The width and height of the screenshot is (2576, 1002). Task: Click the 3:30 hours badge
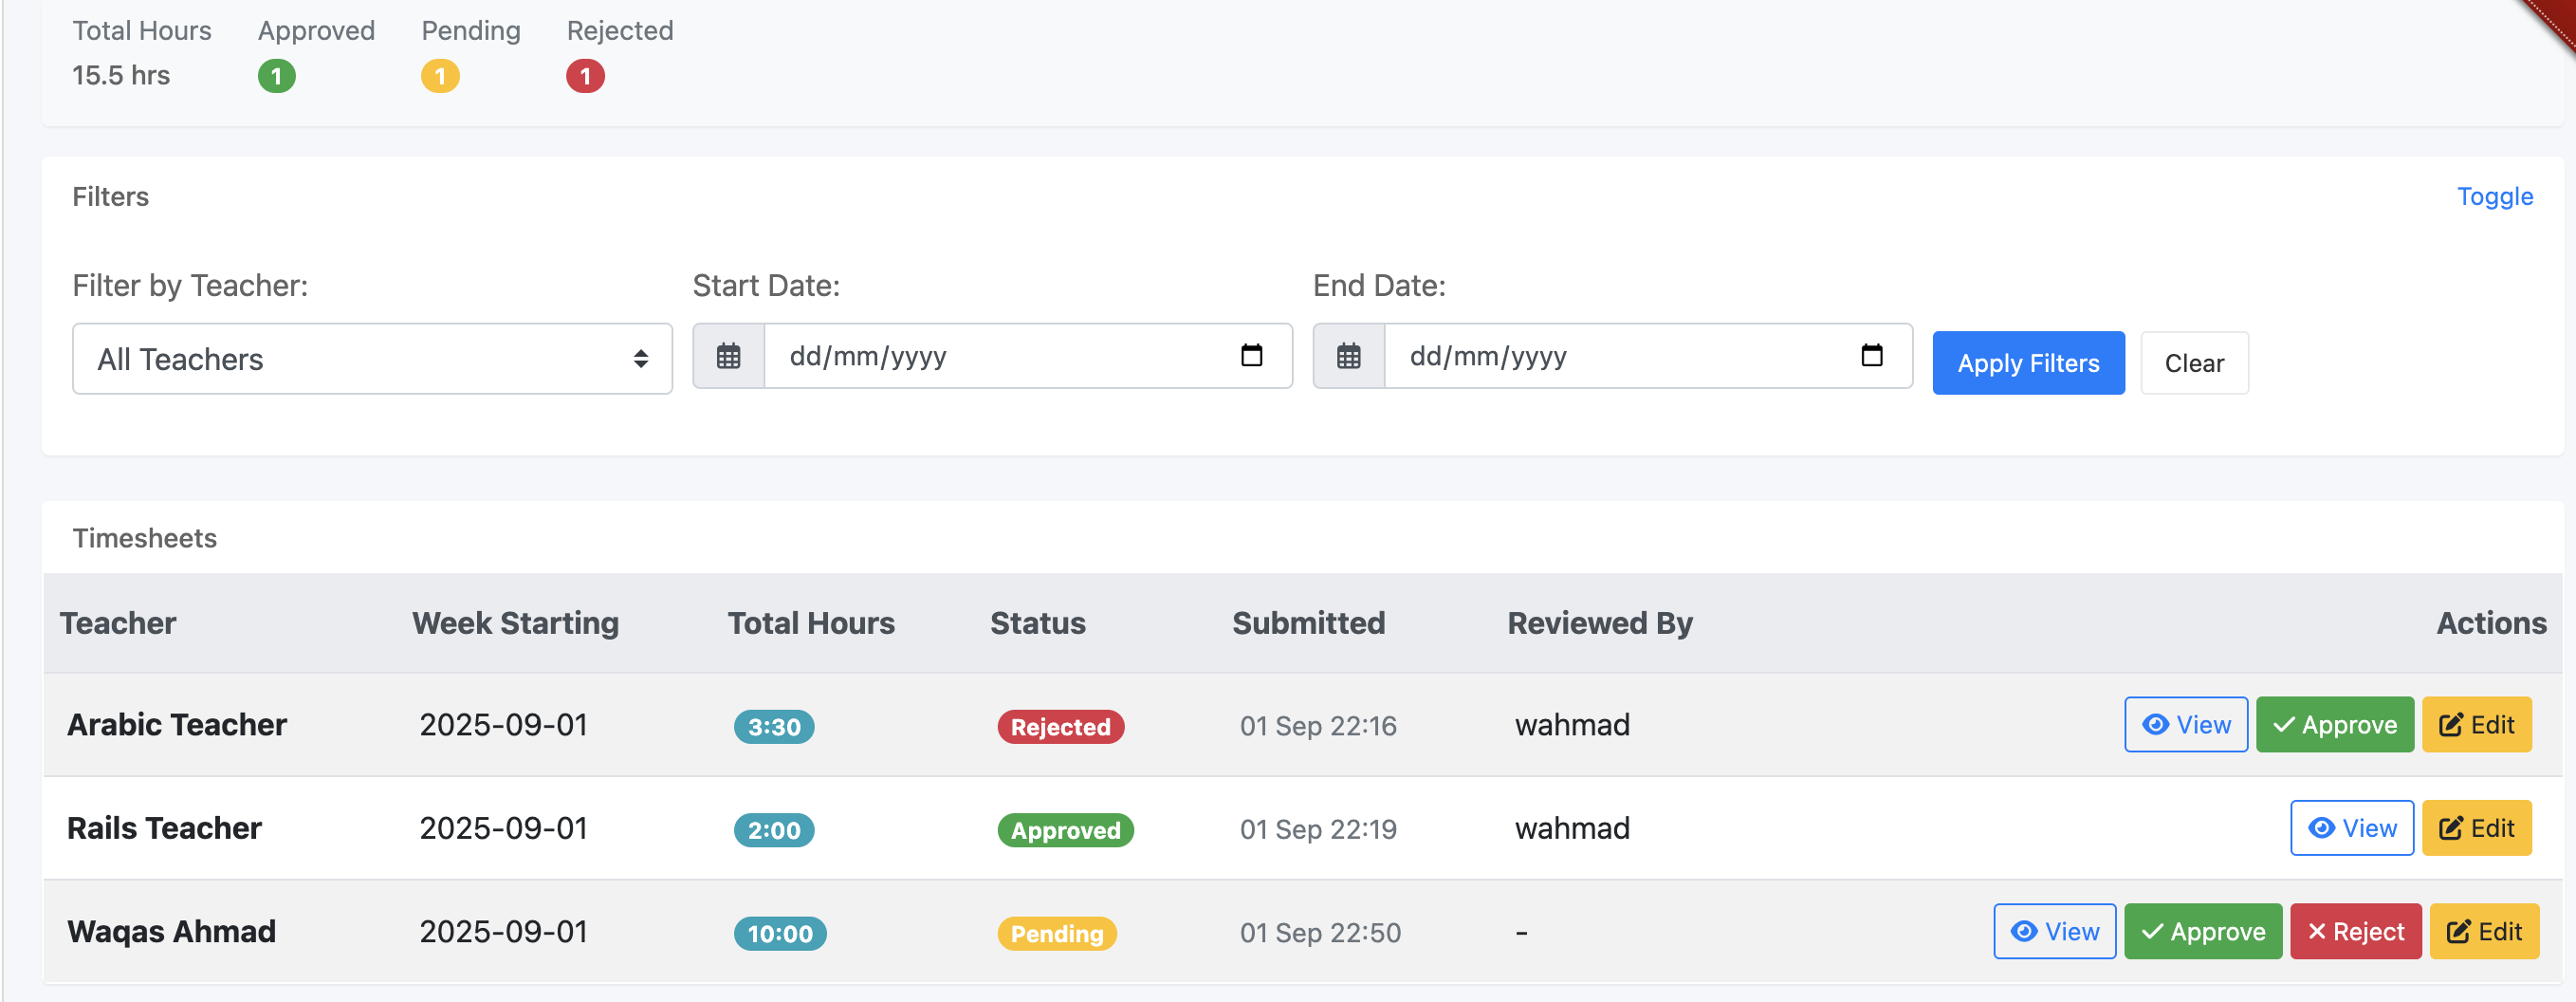[774, 727]
